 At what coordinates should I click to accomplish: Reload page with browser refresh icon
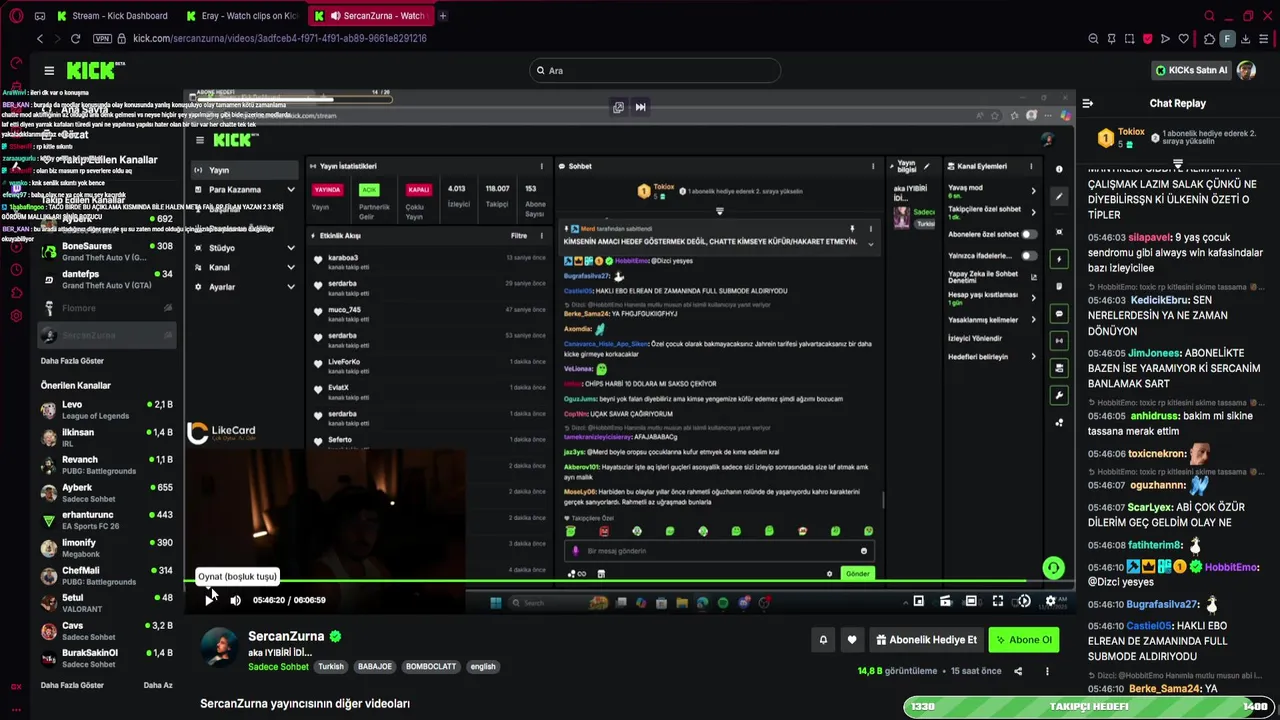[75, 39]
